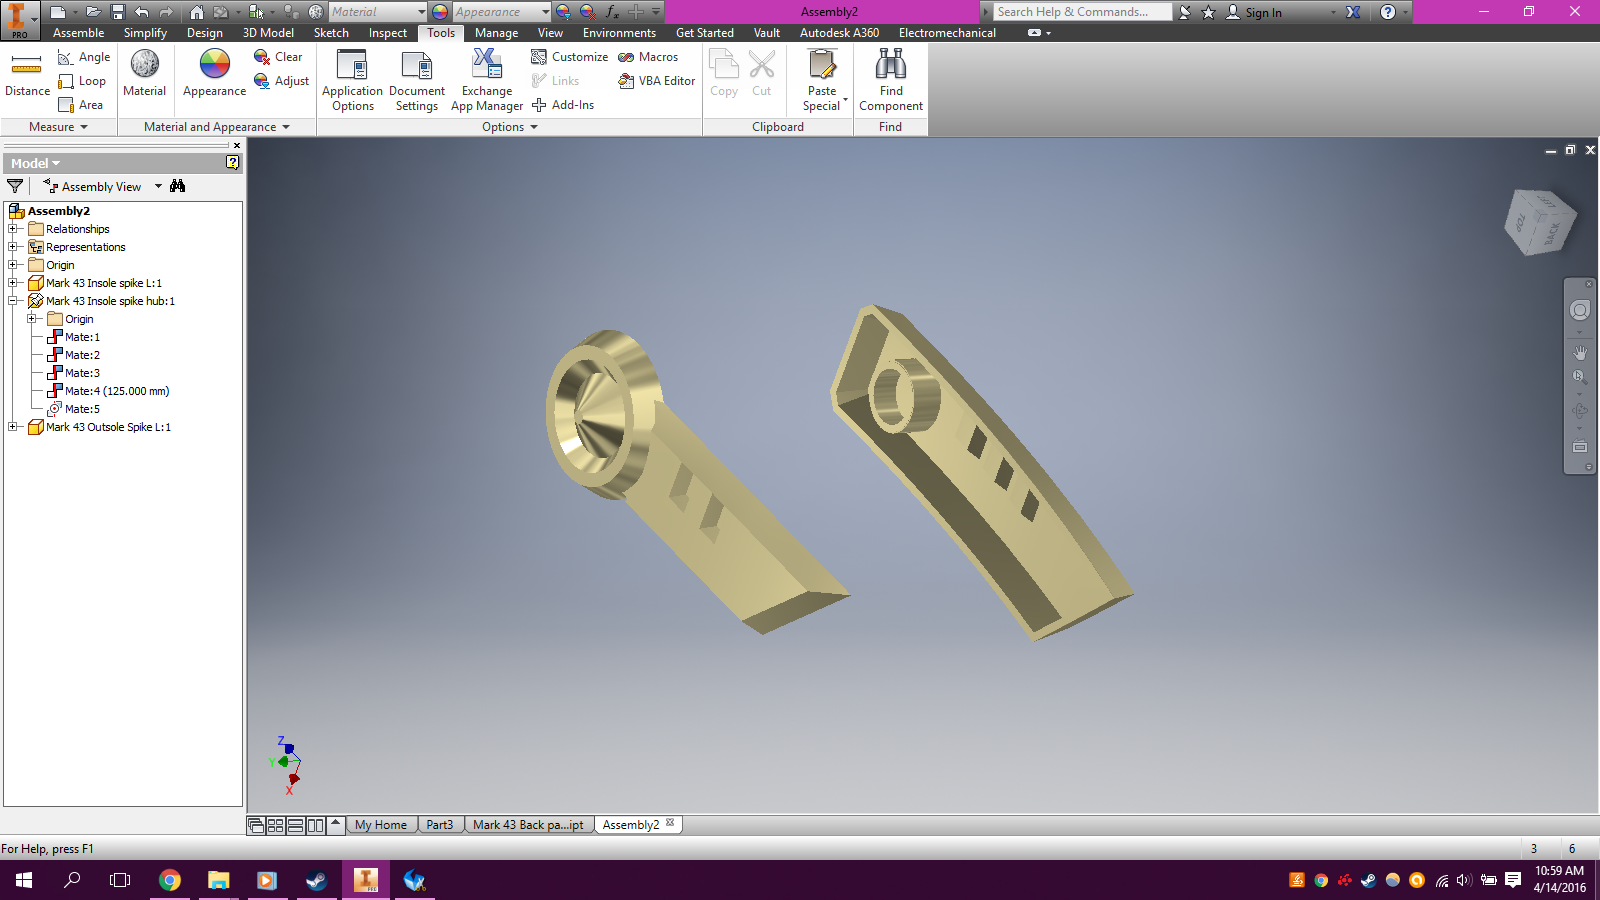Expand the Mark 43 Outsole Spike L:1 node
This screenshot has width=1600, height=900.
(13, 427)
